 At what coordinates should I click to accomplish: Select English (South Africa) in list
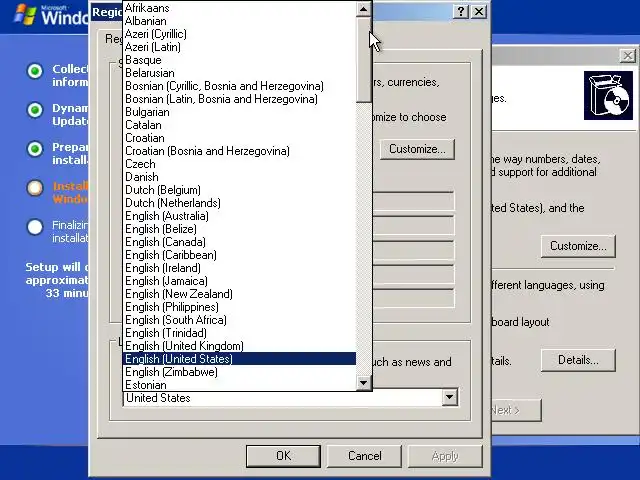[239, 320]
